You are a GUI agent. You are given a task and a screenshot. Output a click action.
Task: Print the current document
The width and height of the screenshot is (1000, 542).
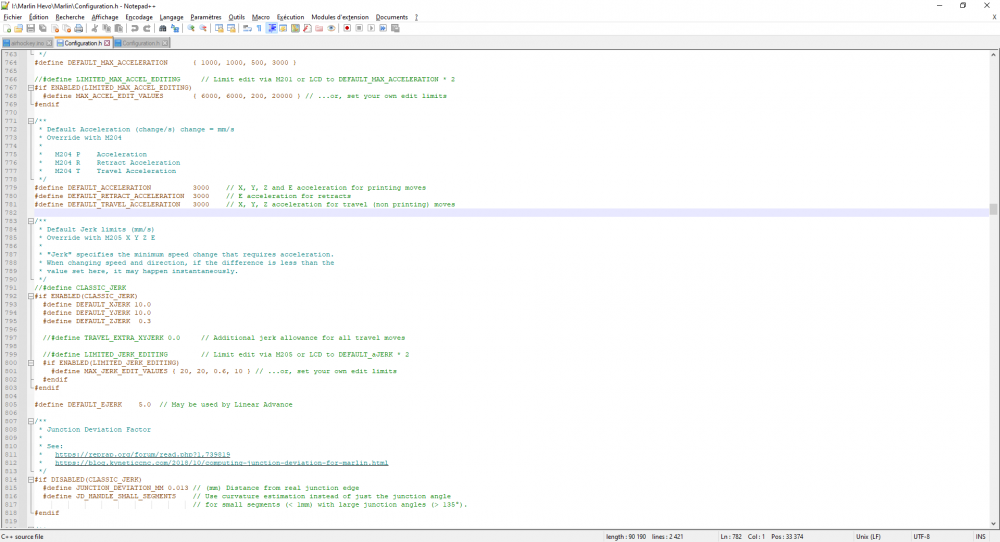tap(78, 28)
